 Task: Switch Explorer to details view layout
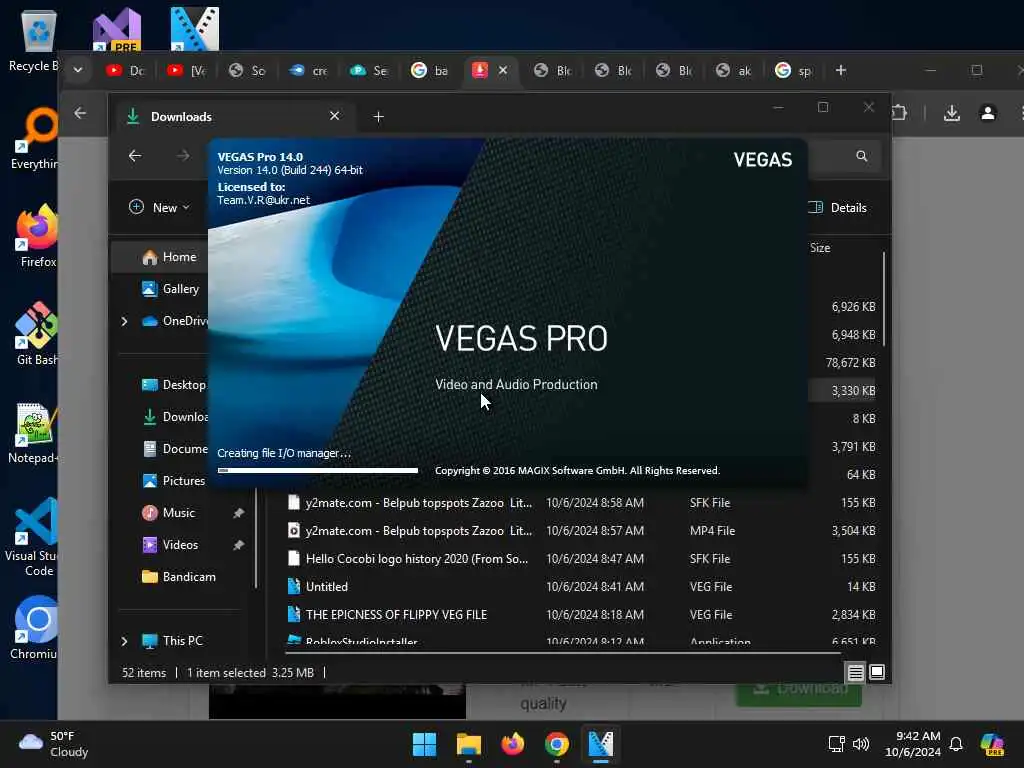[856, 672]
